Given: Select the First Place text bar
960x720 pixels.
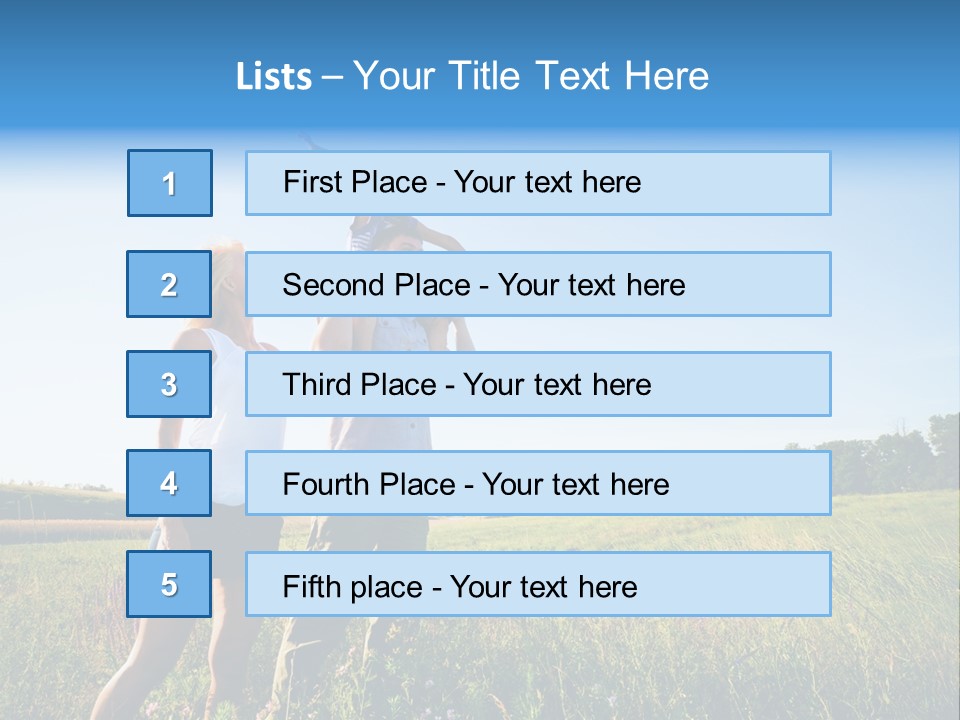Looking at the screenshot, I should click(x=538, y=183).
